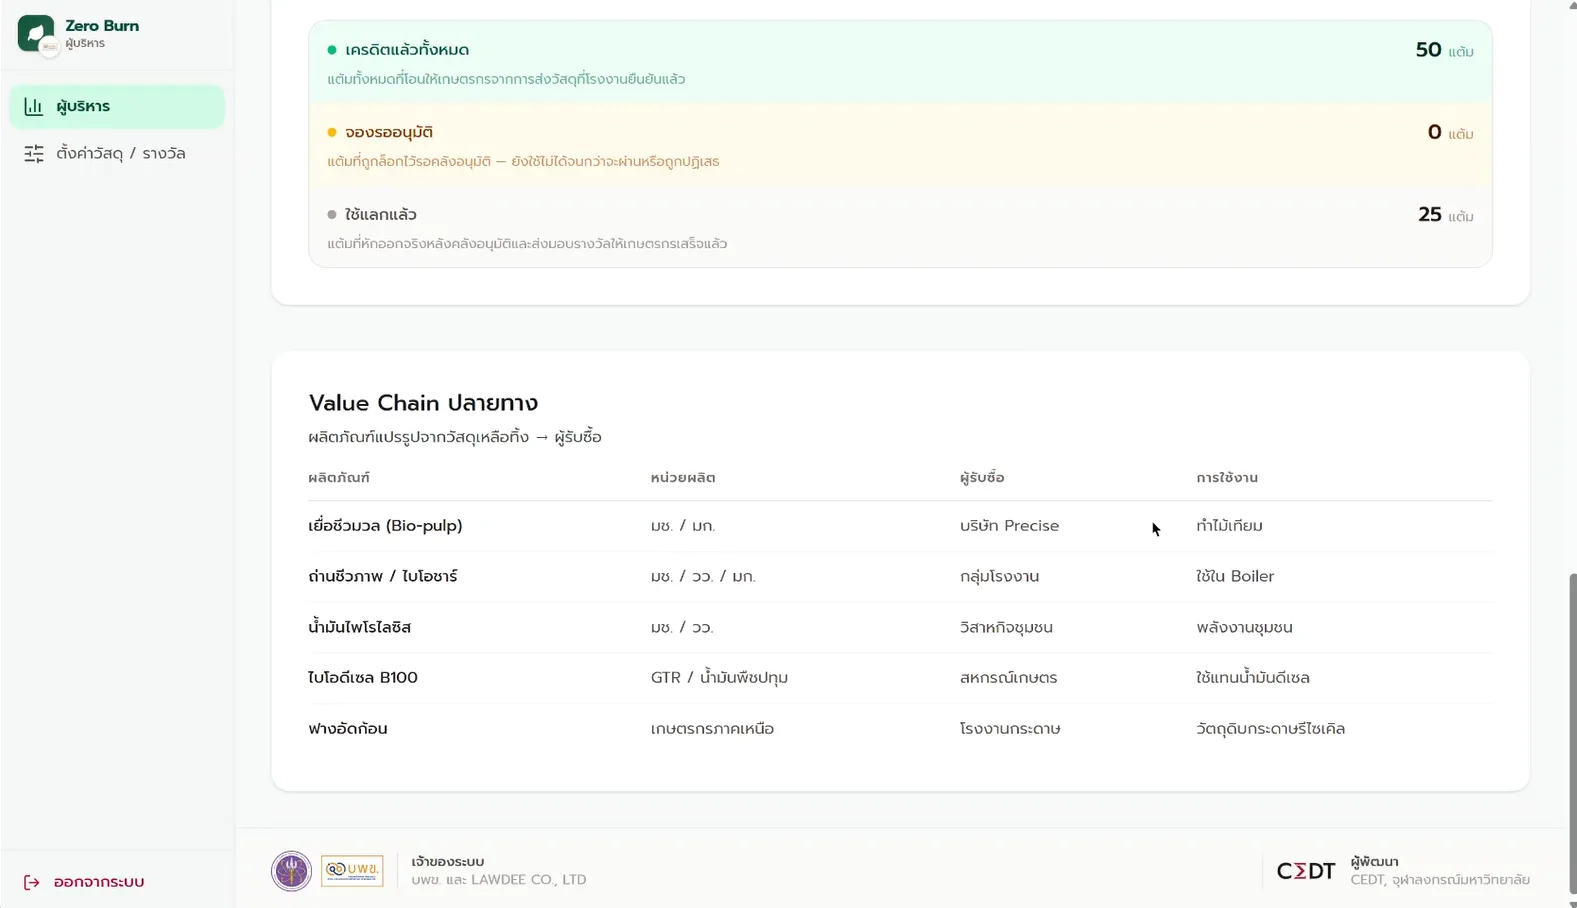Click the bar chart icon beside ผู้บริหาร

point(34,106)
